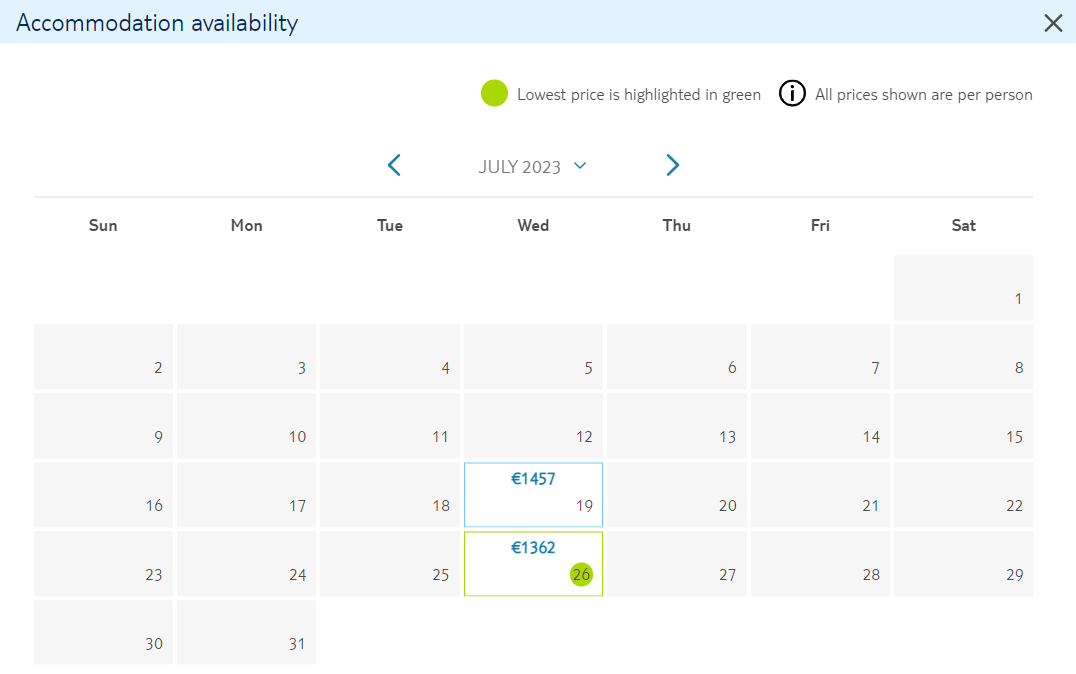Click the Fri column header

click(820, 225)
